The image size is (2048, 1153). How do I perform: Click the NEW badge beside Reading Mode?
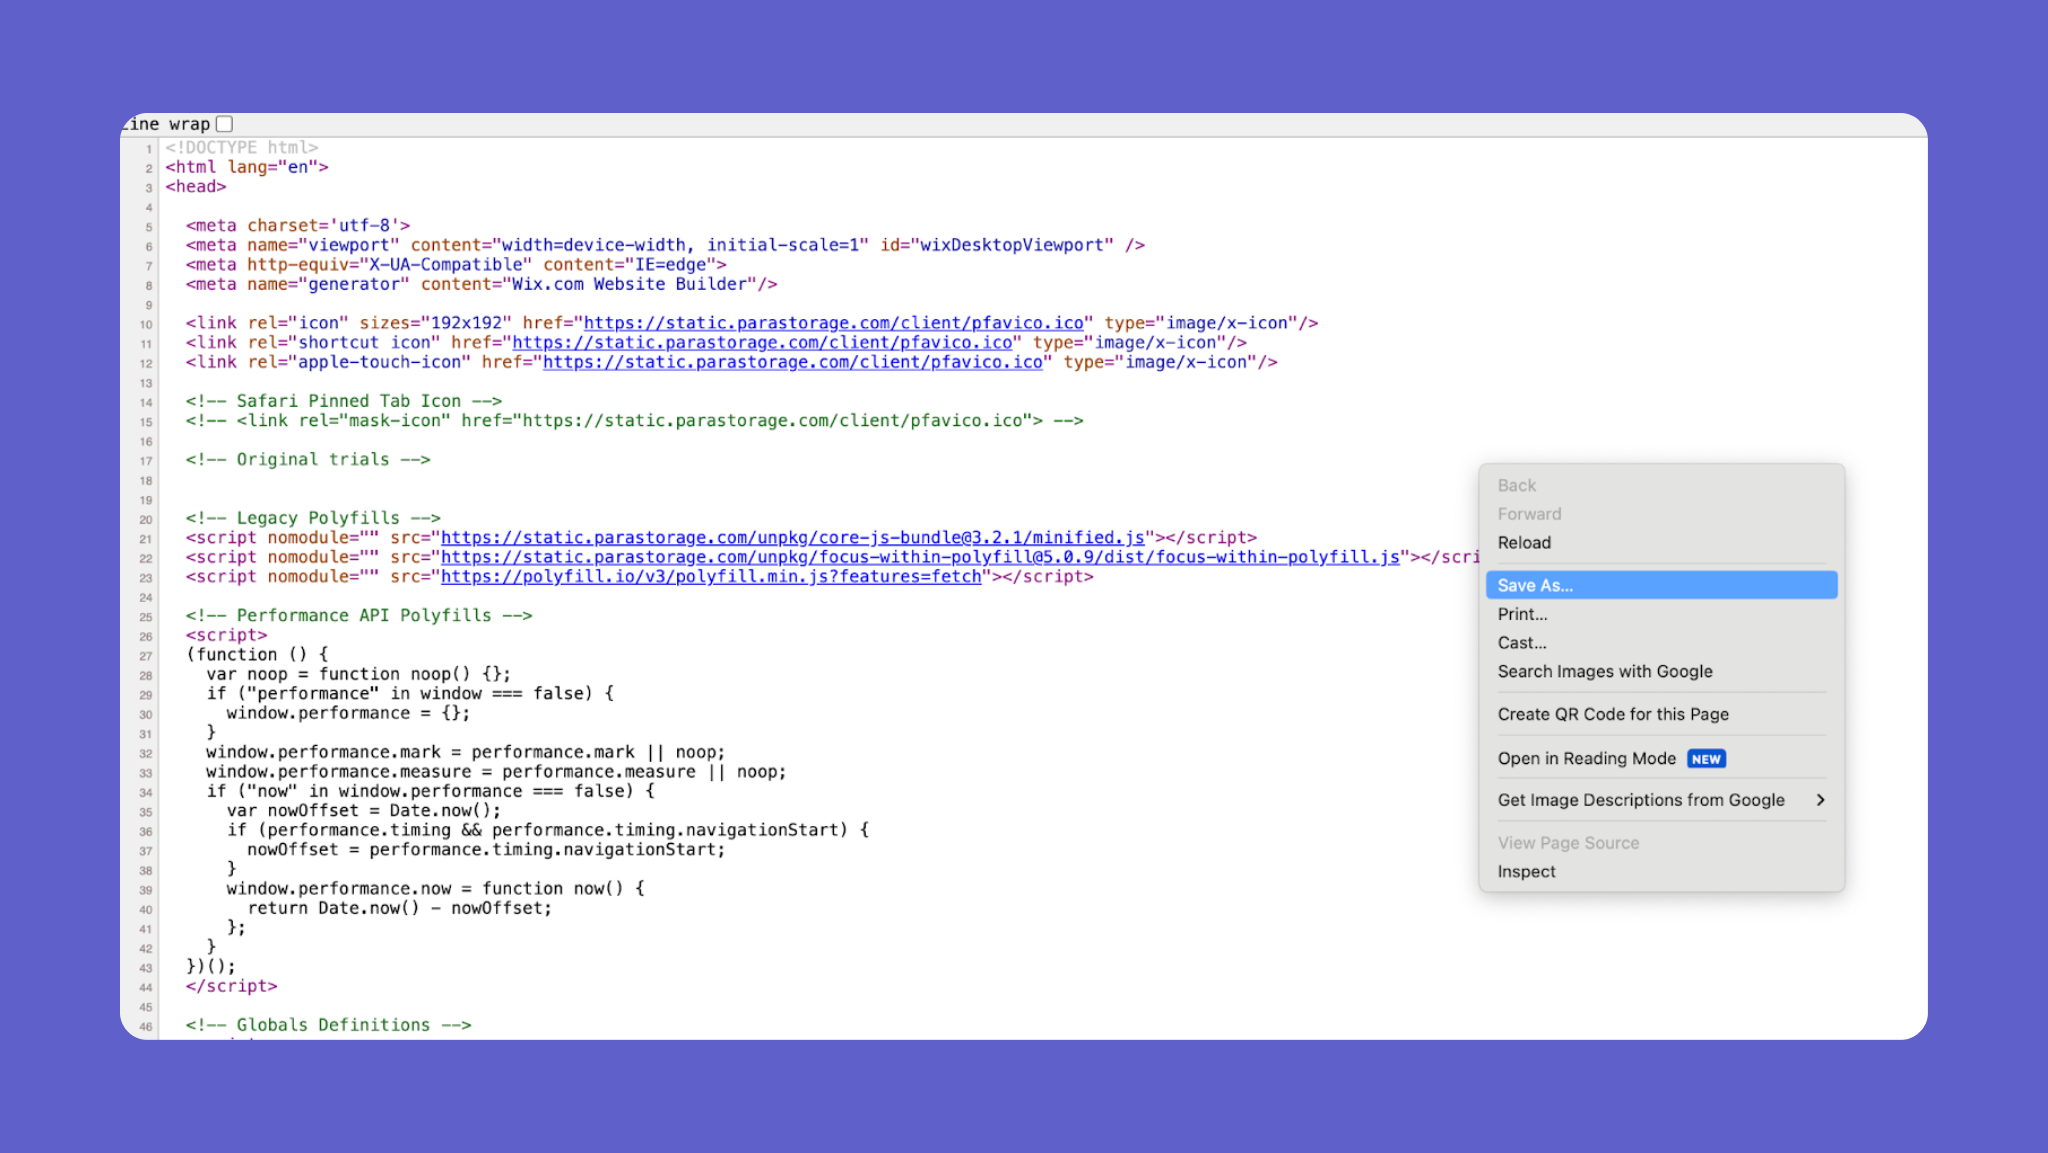point(1706,759)
